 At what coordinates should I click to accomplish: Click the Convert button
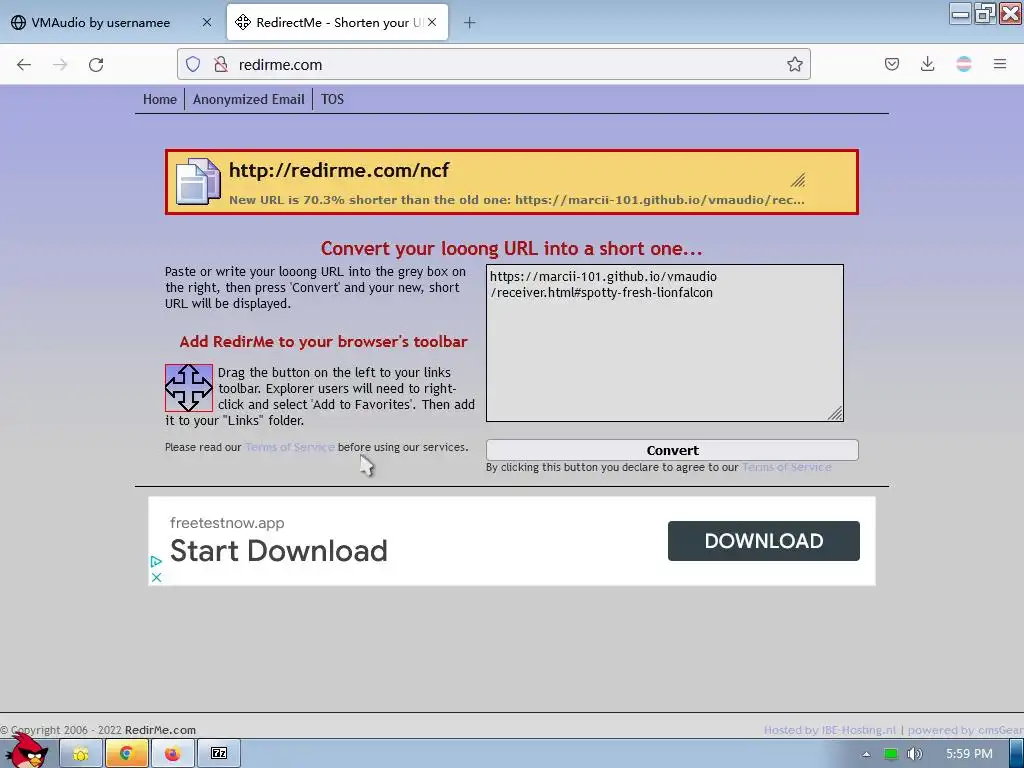point(672,450)
